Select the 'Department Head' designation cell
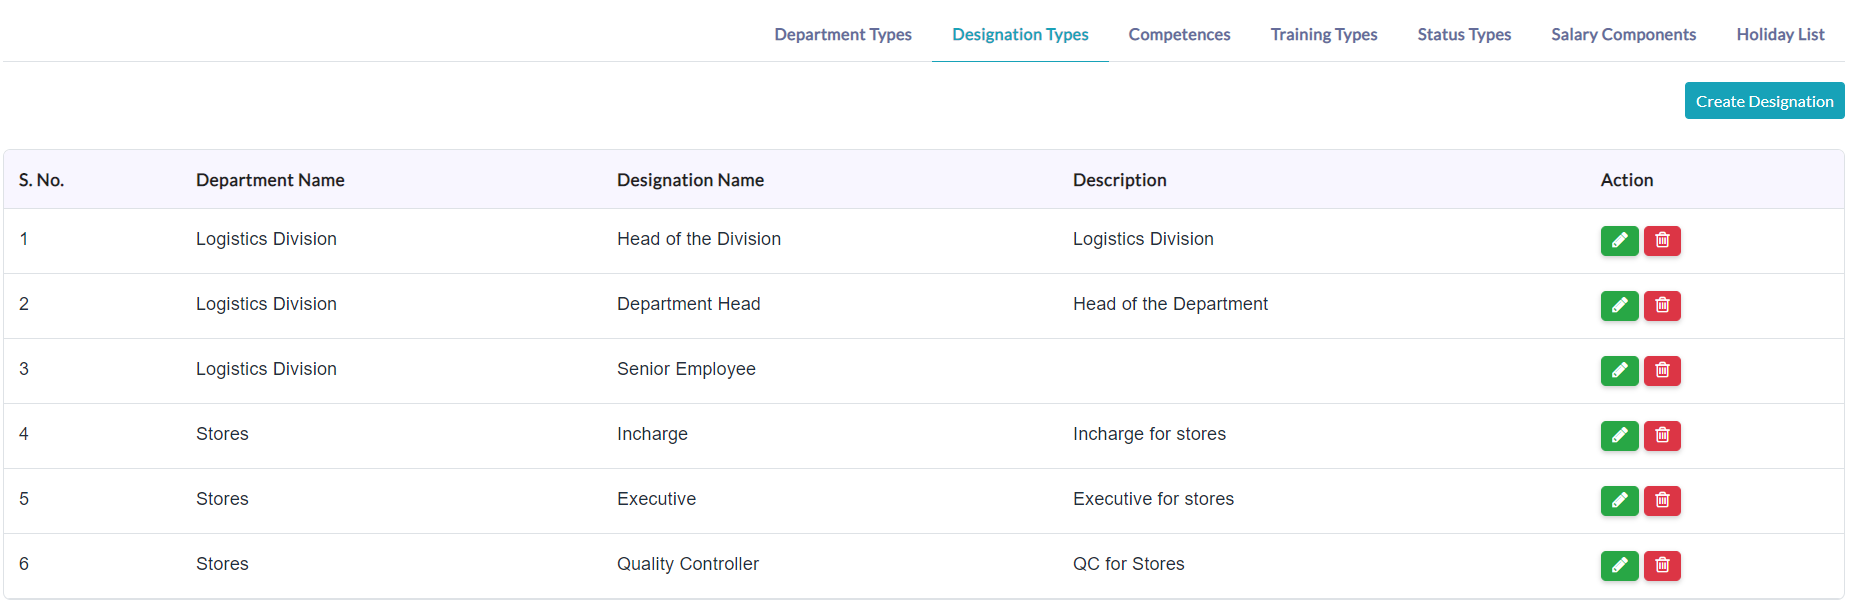The height and width of the screenshot is (600, 1850). pos(688,304)
